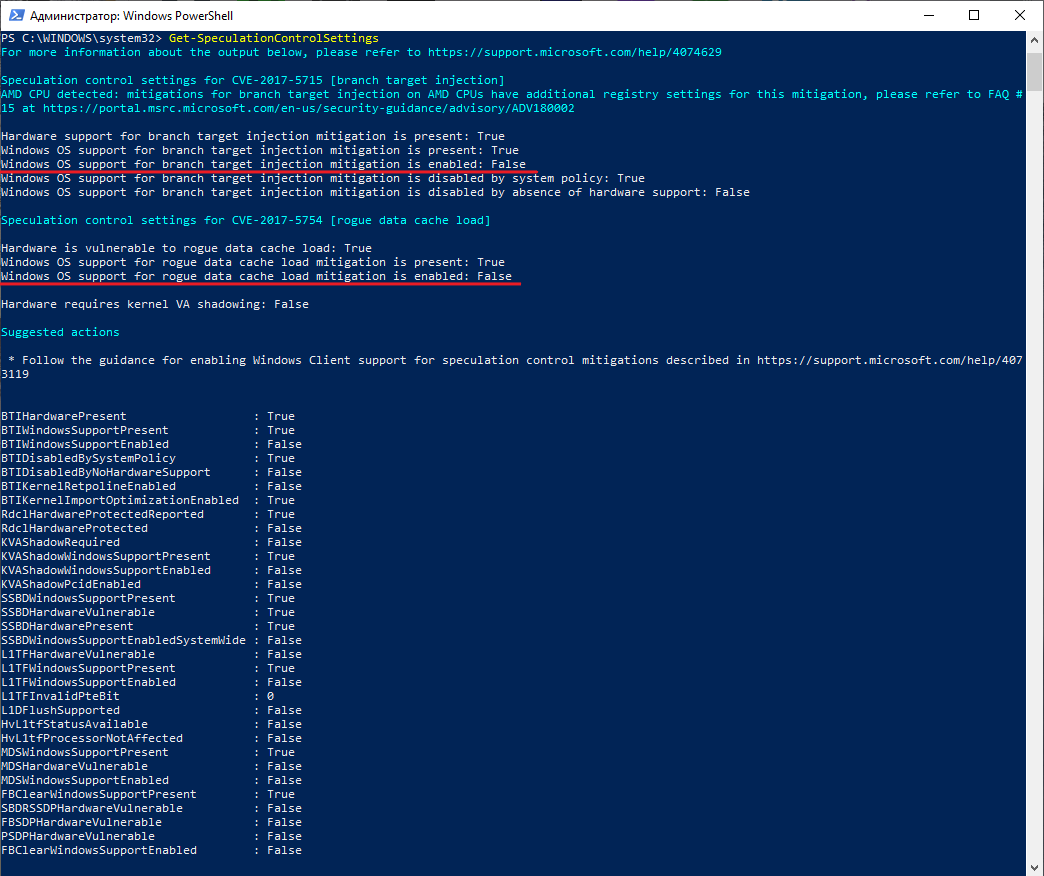
Task: Click the vertical scrollbar thumb
Action: point(1034,72)
